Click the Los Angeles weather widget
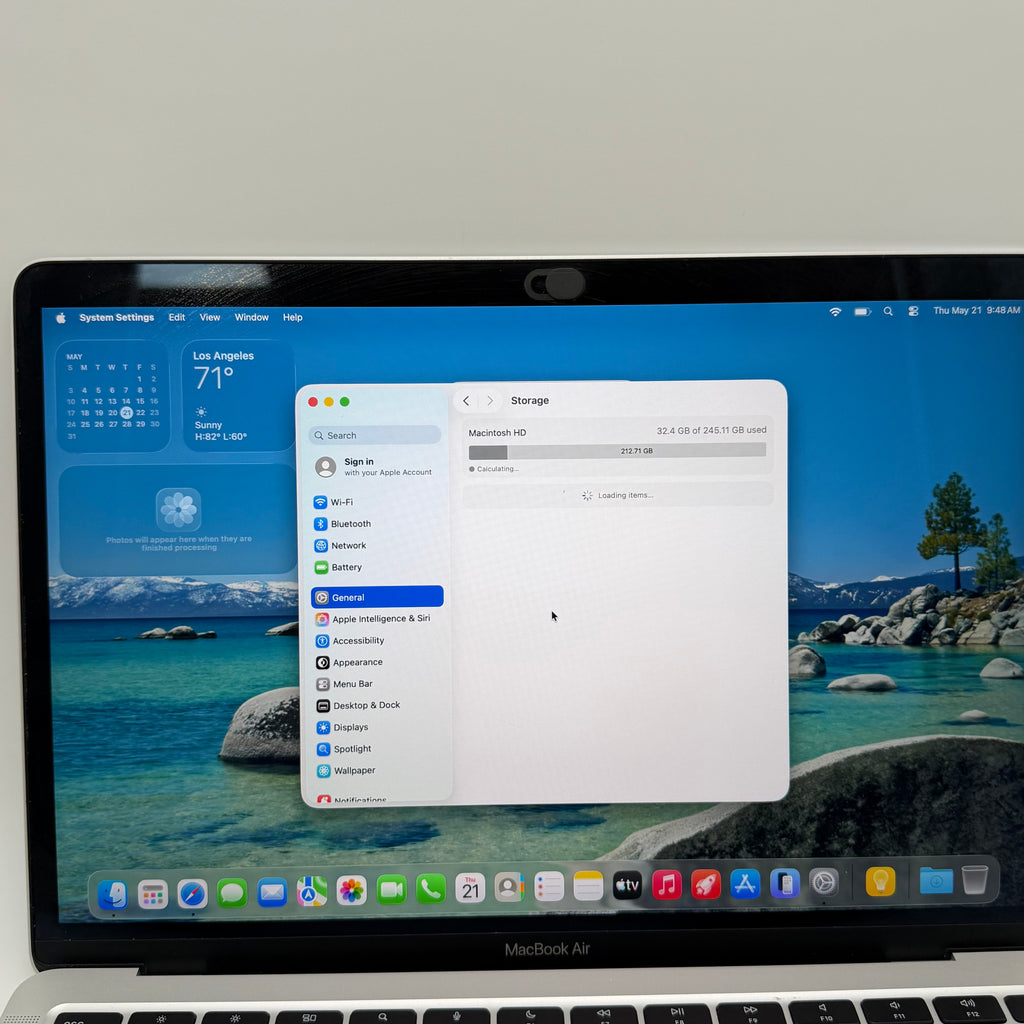This screenshot has height=1024, width=1024. tap(238, 396)
